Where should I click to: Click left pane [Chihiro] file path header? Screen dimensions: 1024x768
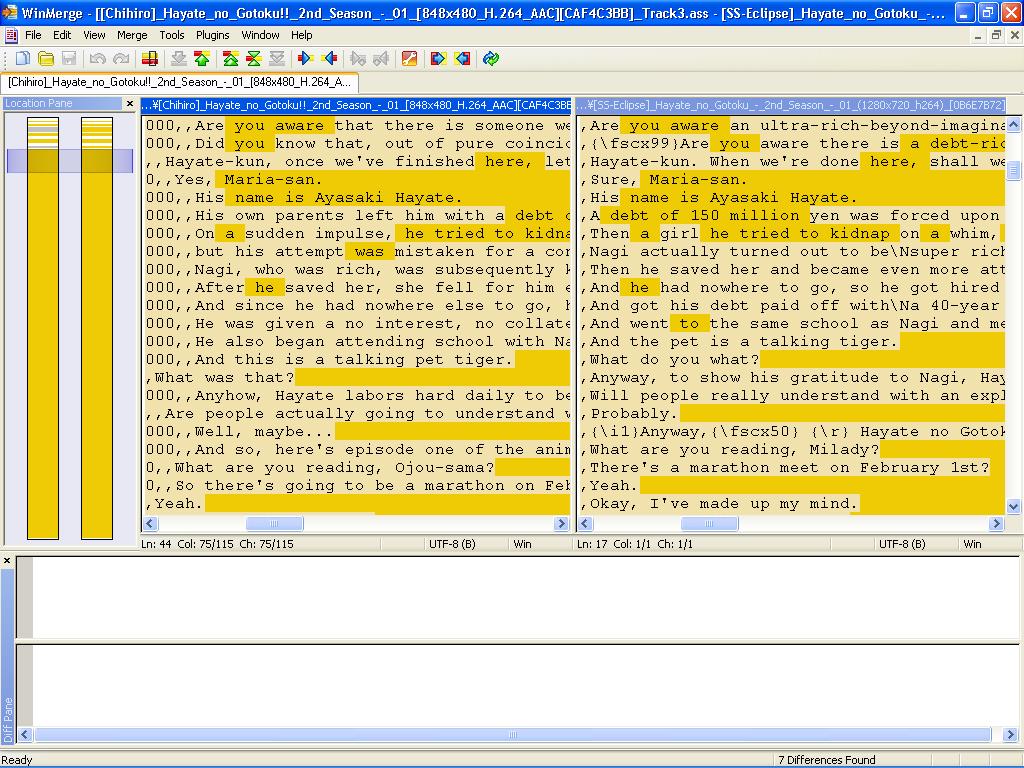[356, 104]
